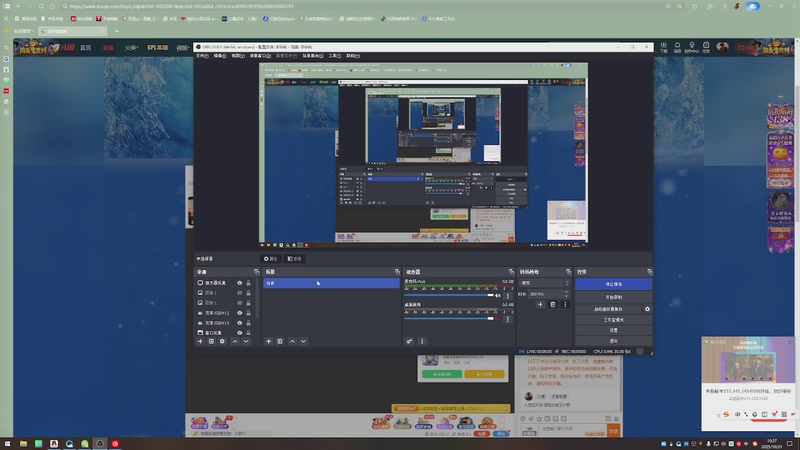Click microphone volume slider in mixer

point(449,295)
